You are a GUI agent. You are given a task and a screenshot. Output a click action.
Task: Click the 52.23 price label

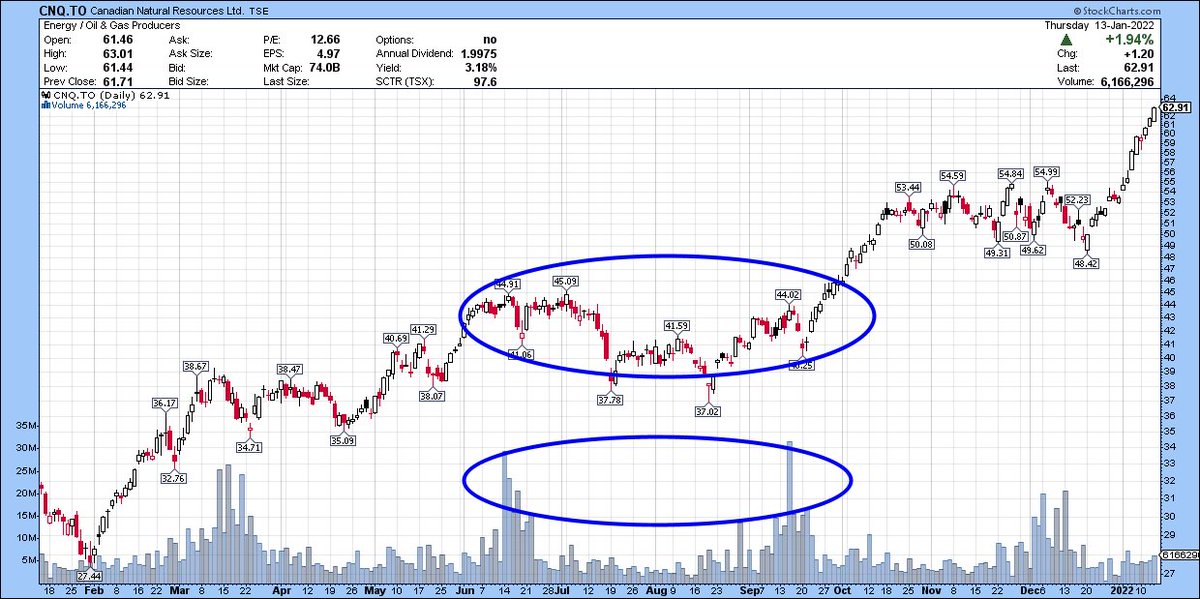[x=1077, y=200]
